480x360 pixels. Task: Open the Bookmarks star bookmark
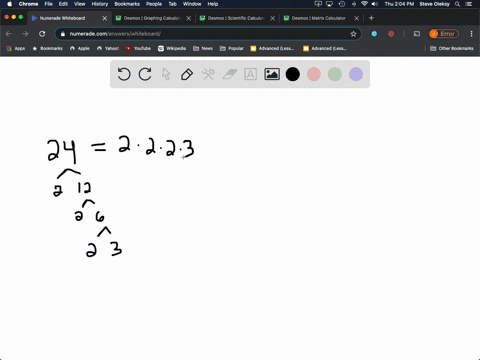point(47,48)
